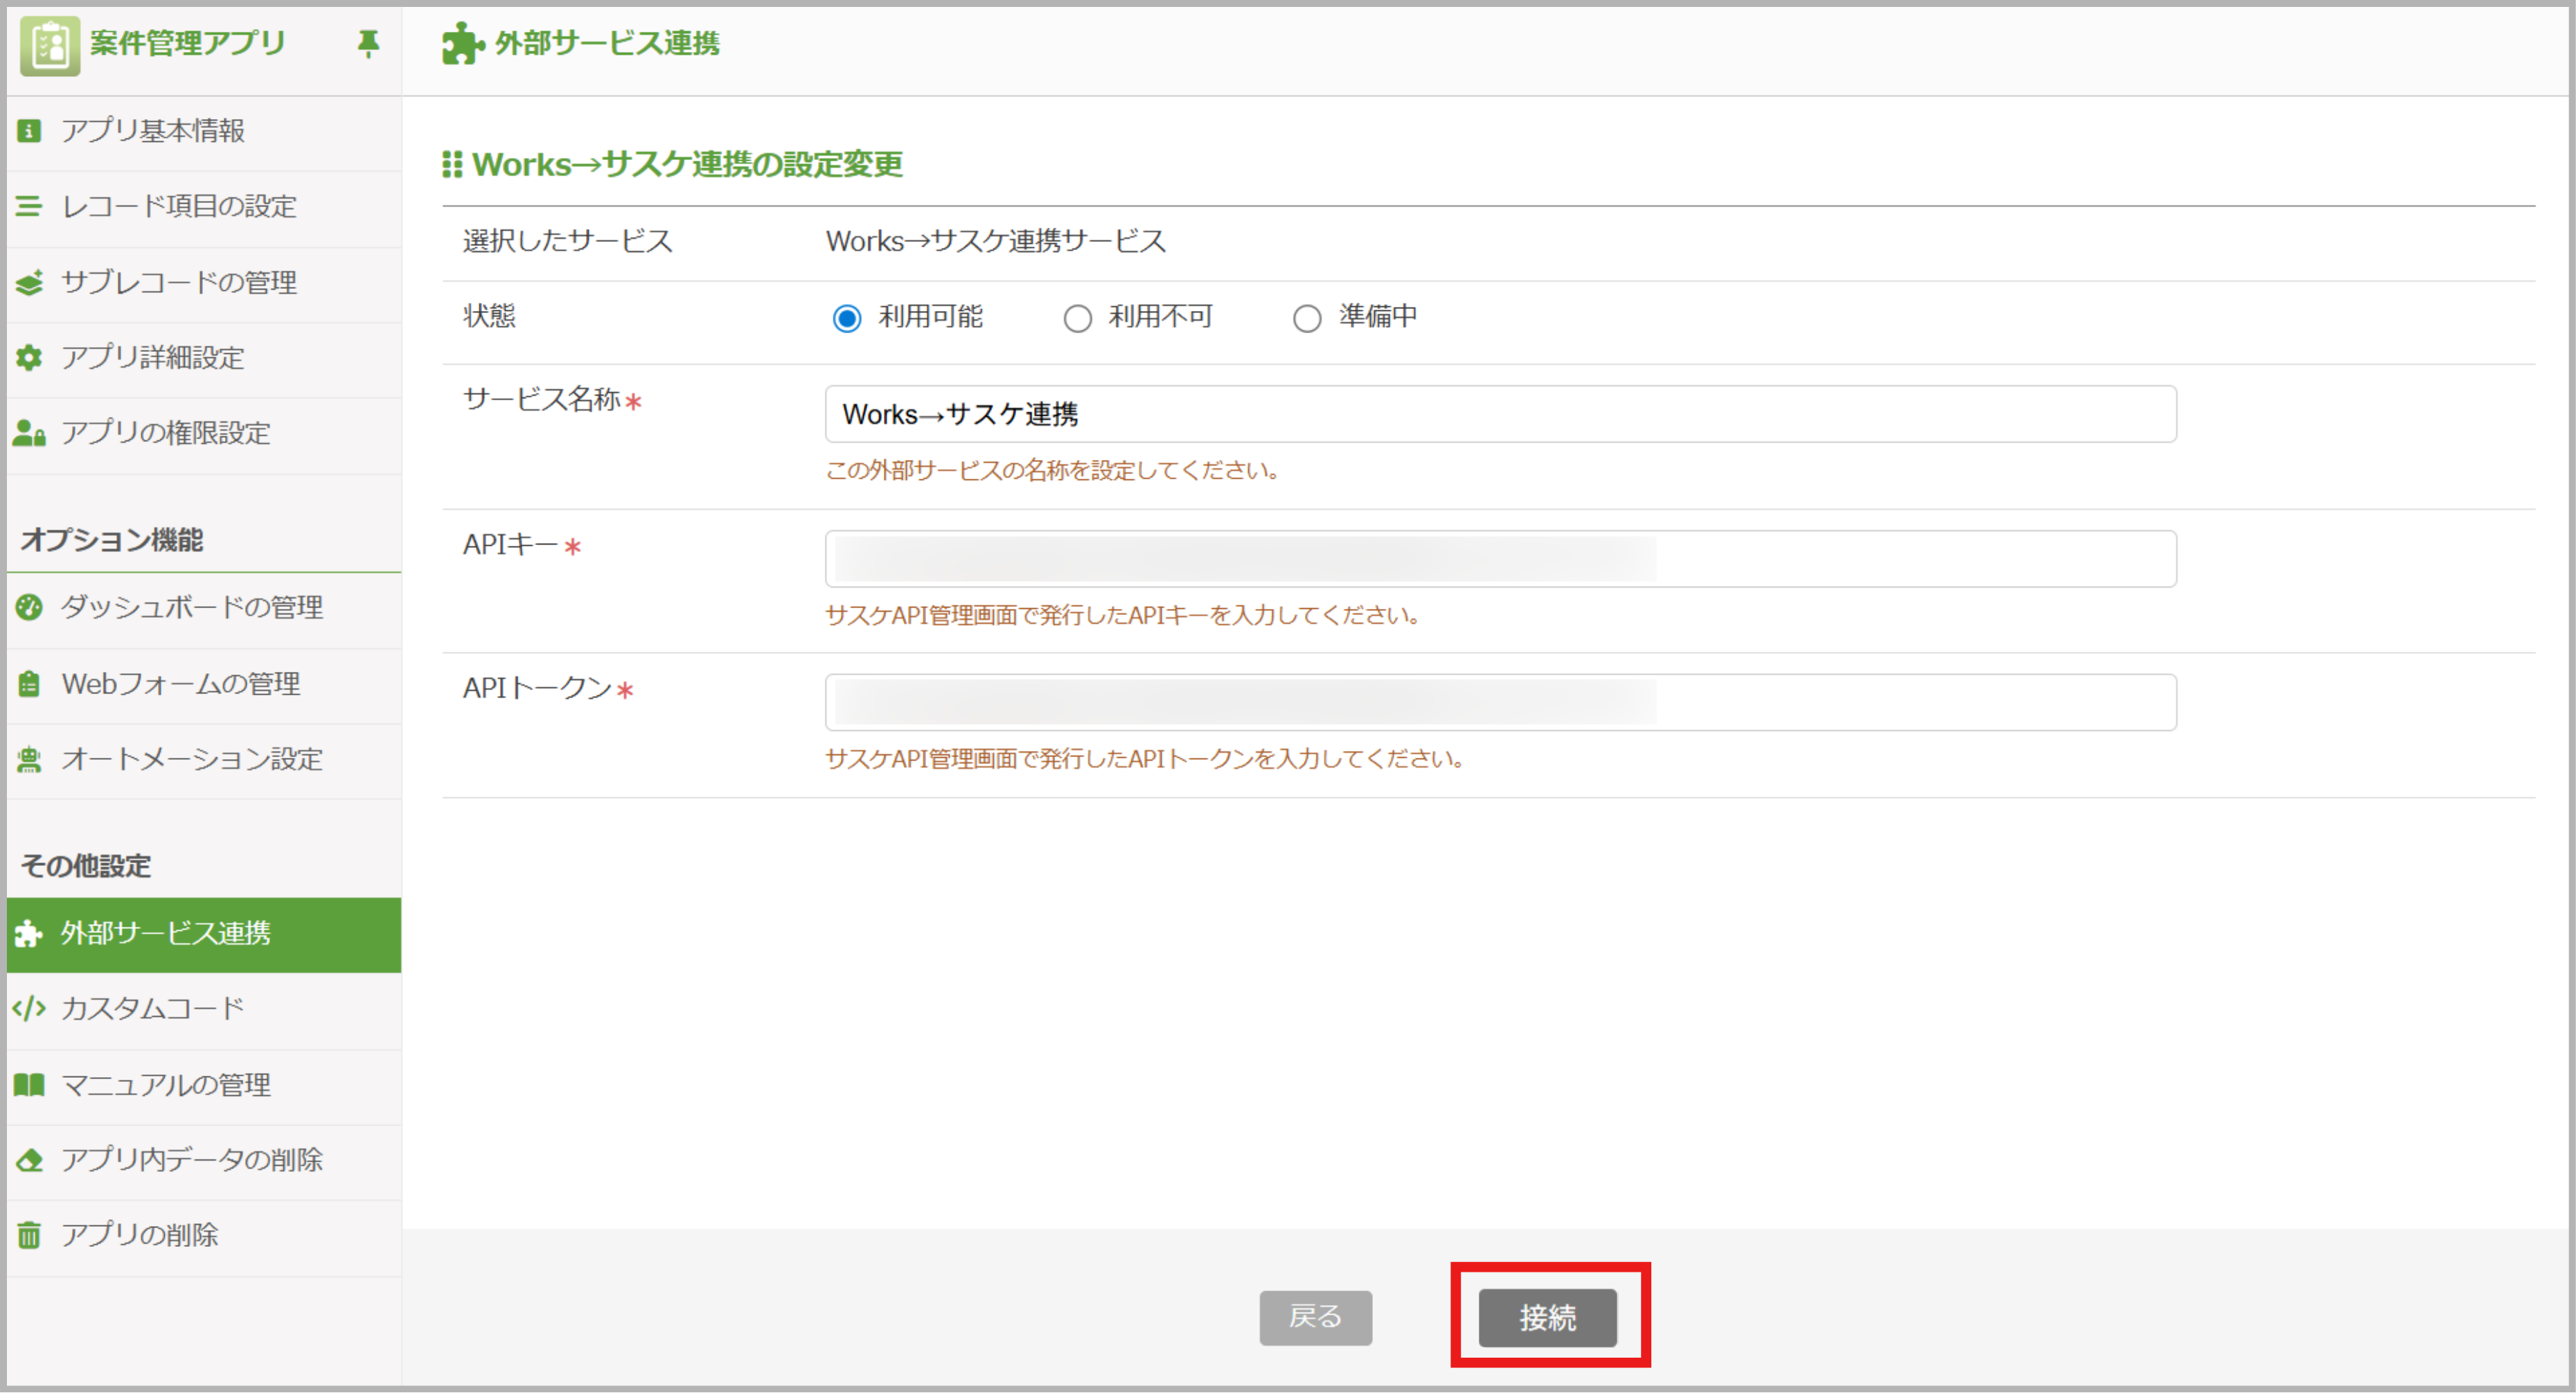Click the clipboard icon beside Webフォームの管理
This screenshot has width=2576, height=1393.
29,684
